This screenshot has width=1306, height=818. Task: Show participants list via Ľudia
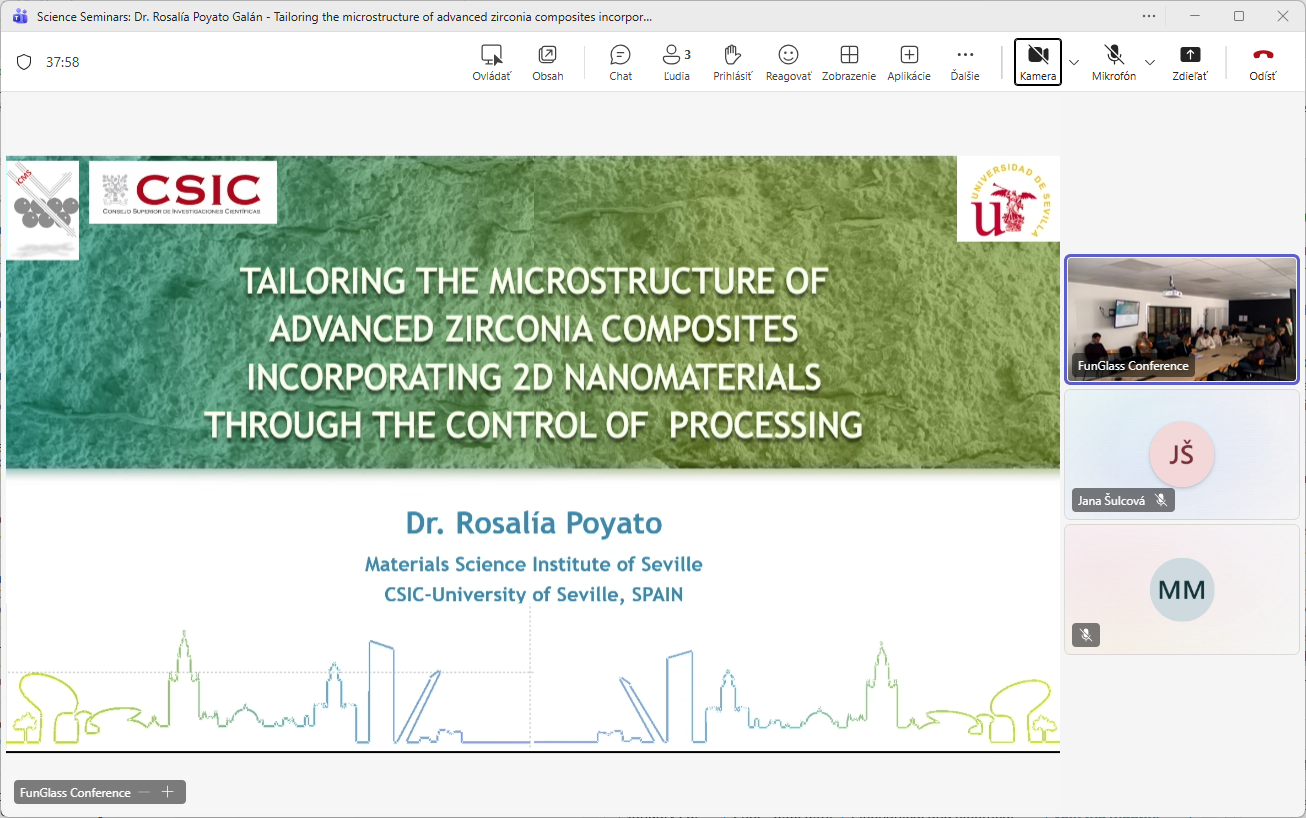click(676, 62)
